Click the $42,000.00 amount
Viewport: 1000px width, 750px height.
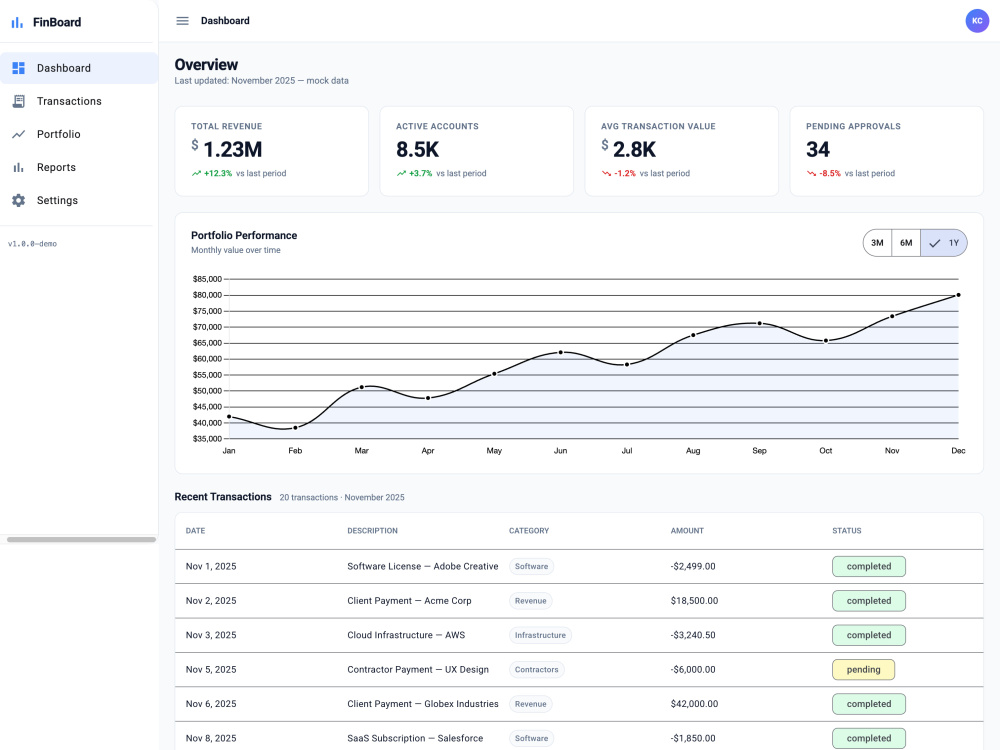click(695, 704)
